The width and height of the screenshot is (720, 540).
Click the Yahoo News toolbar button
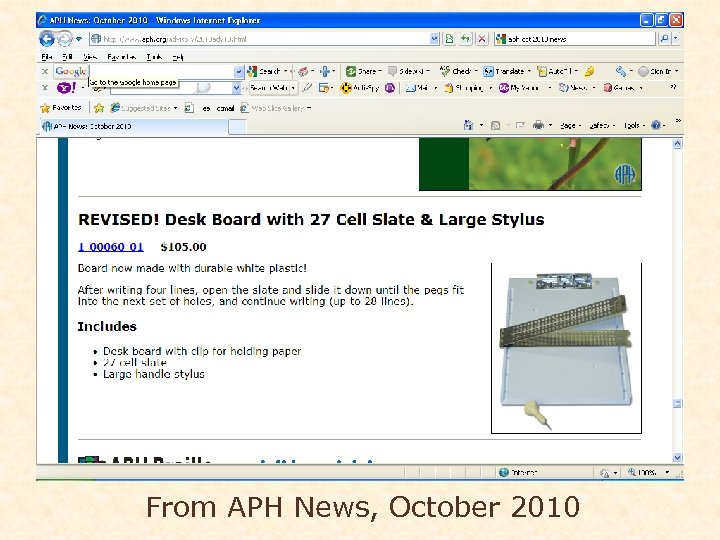(x=574, y=87)
